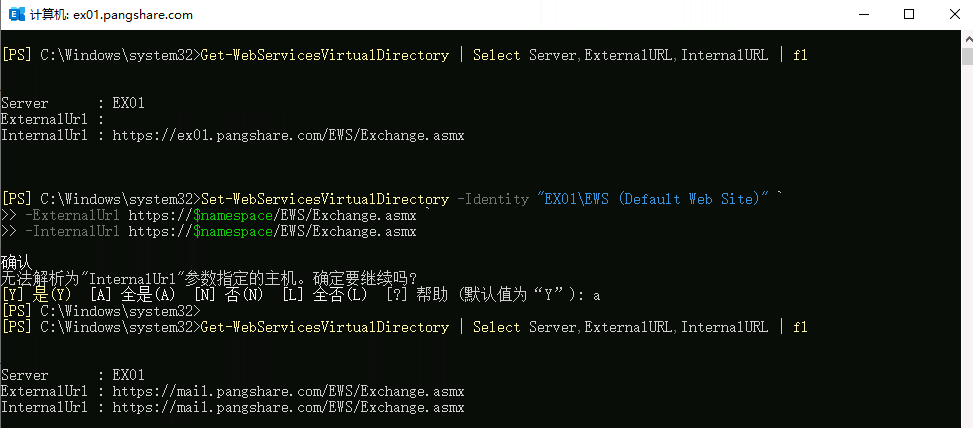Viewport: 973px width, 428px height.
Task: Maximize the PowerShell console window
Action: (x=908, y=15)
